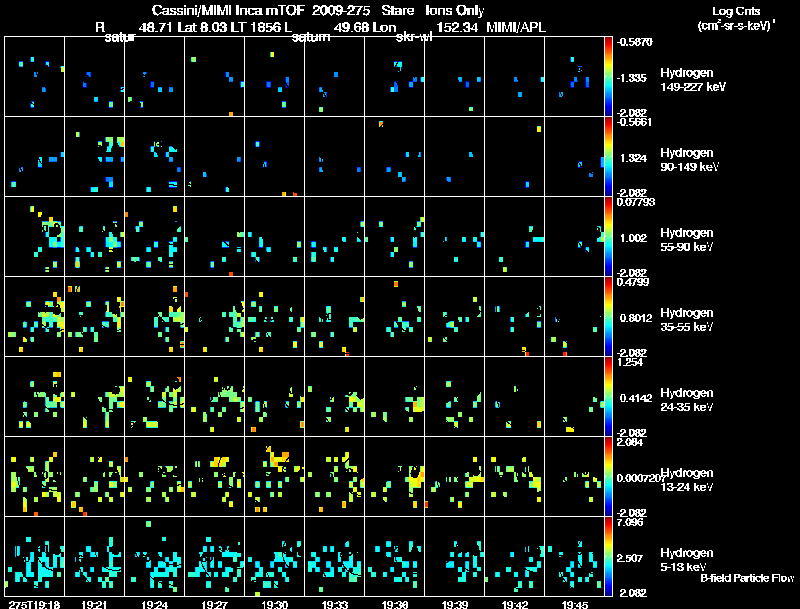Click the 'Hydrogen 24-35 keV' row label

coord(687,400)
